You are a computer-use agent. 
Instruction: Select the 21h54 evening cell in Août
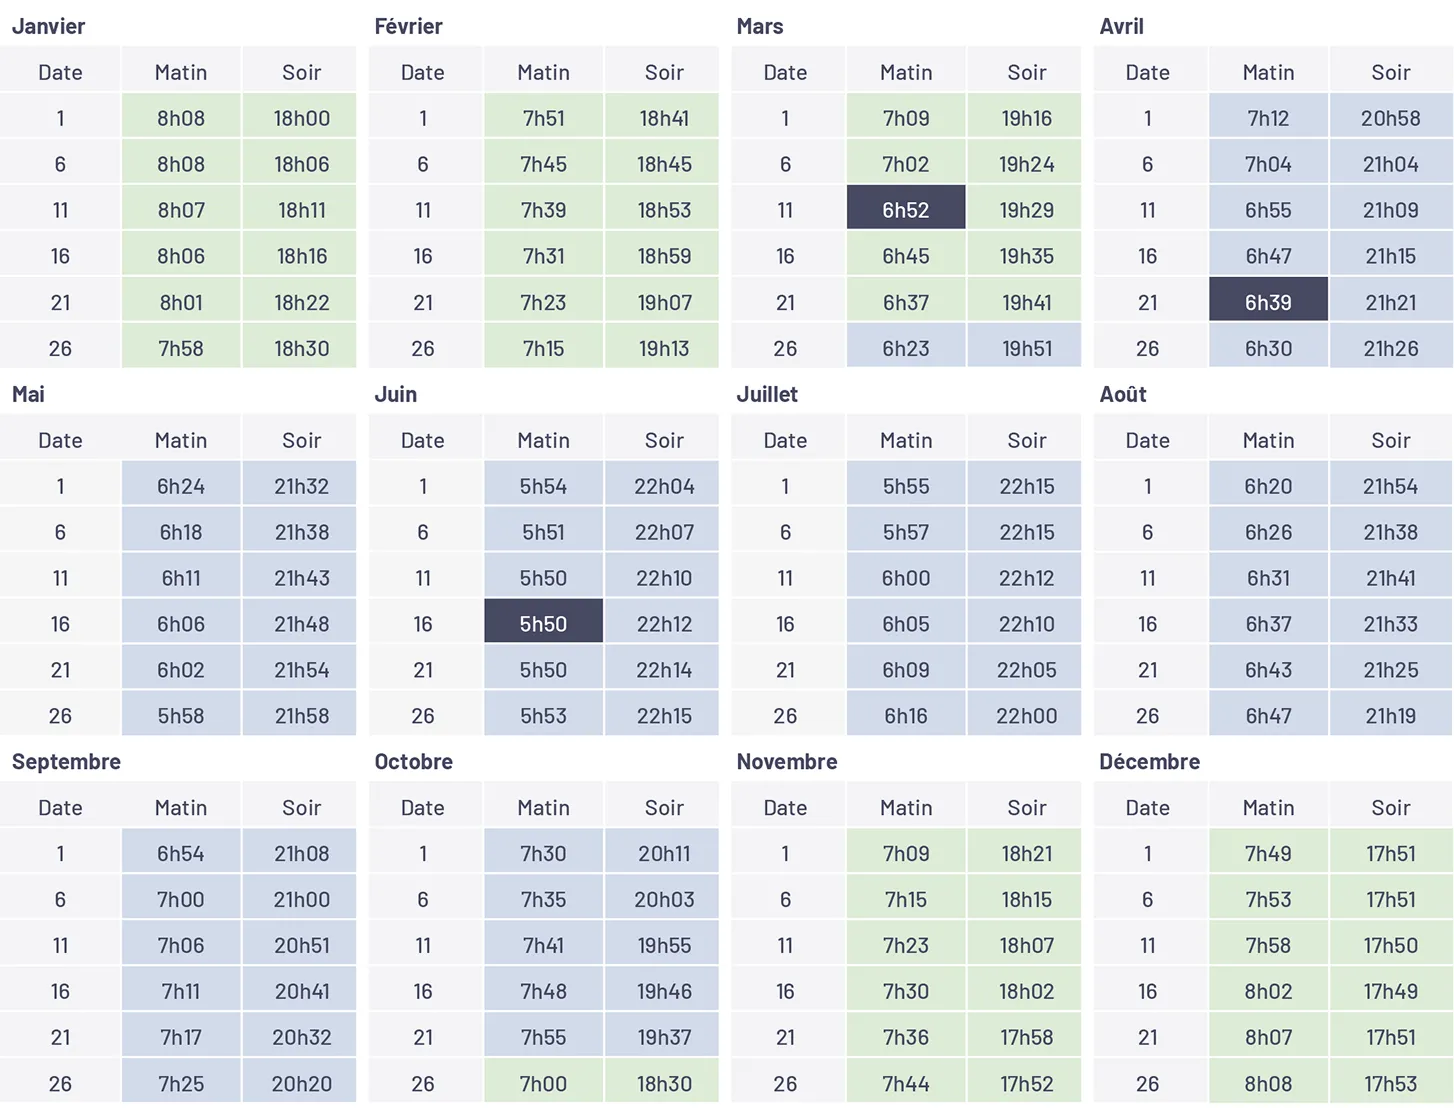tap(1390, 486)
